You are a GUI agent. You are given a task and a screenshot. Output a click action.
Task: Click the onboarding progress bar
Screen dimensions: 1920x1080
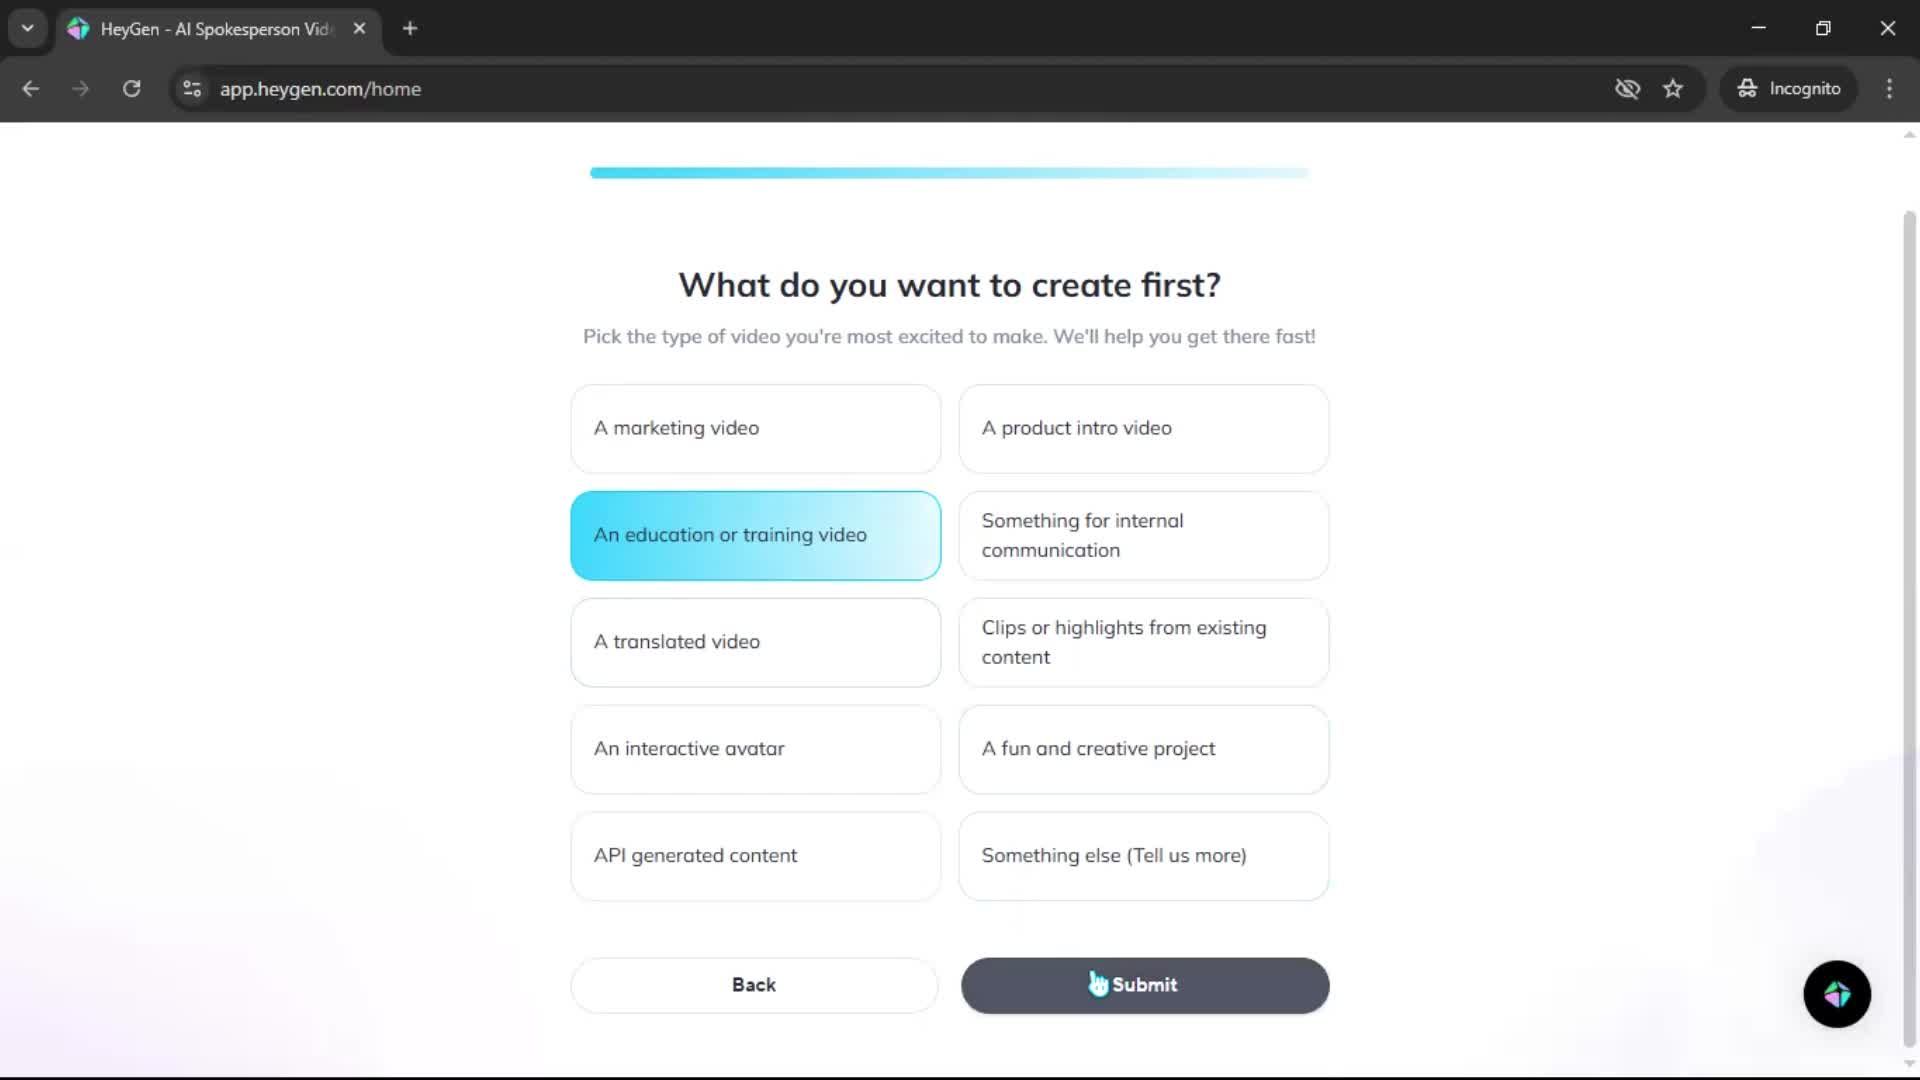click(949, 173)
